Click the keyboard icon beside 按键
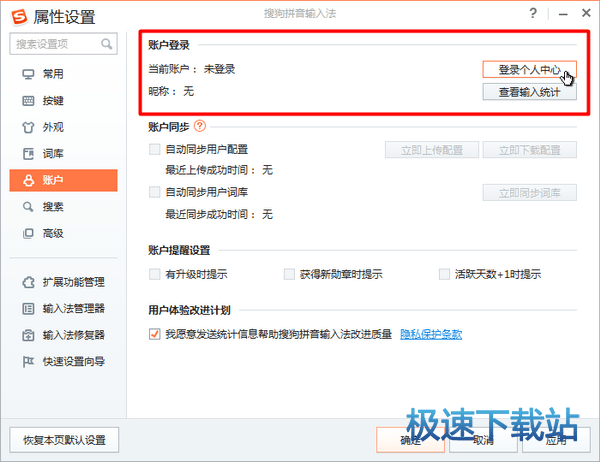 (28, 101)
